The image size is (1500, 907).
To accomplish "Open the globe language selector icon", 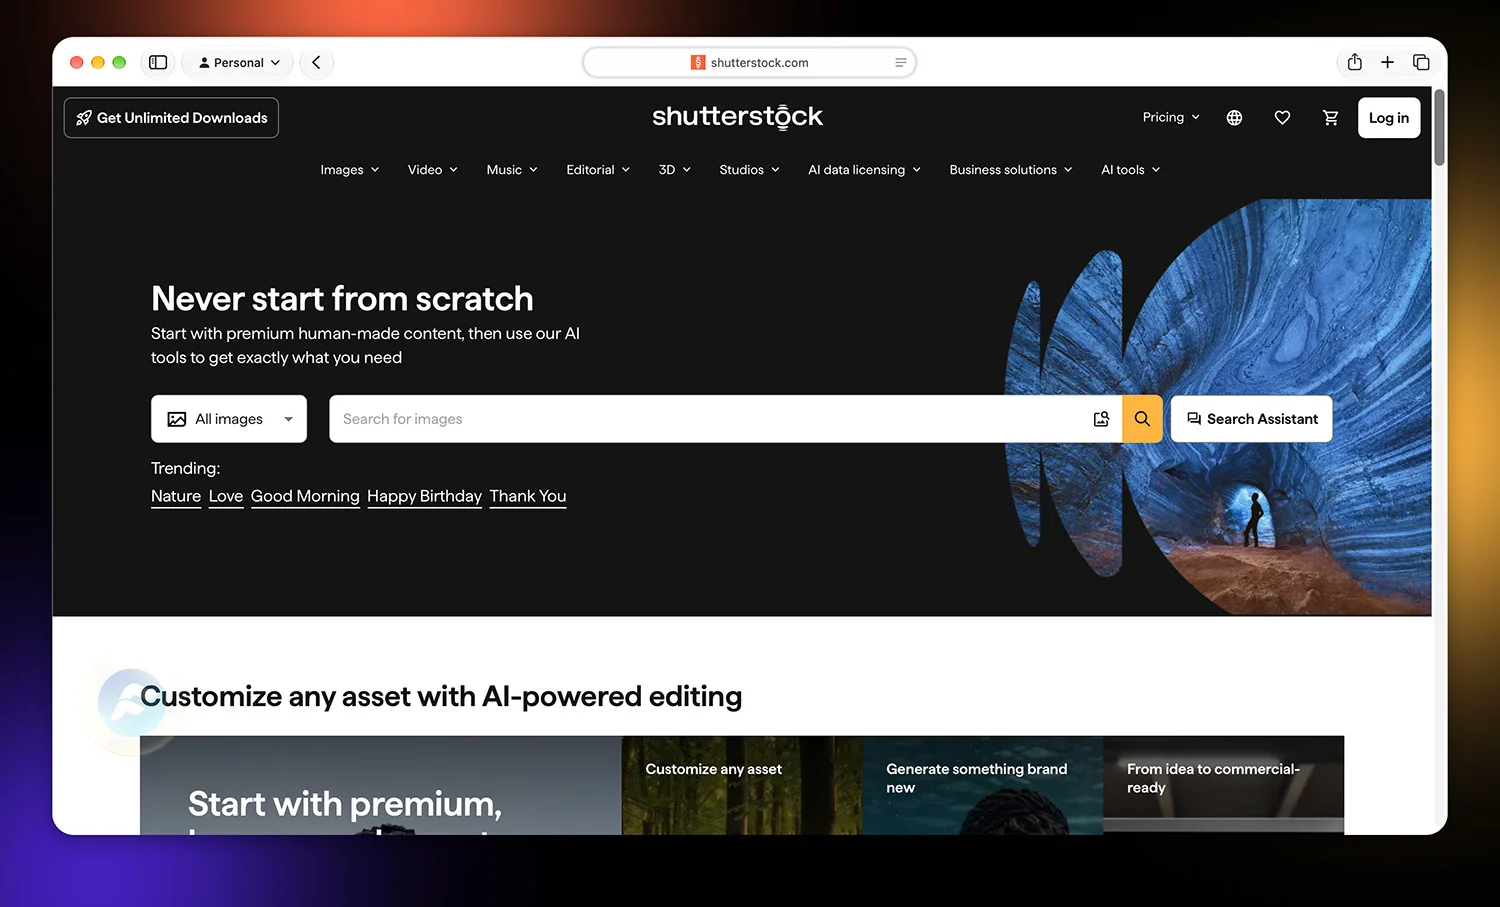I will [x=1234, y=118].
